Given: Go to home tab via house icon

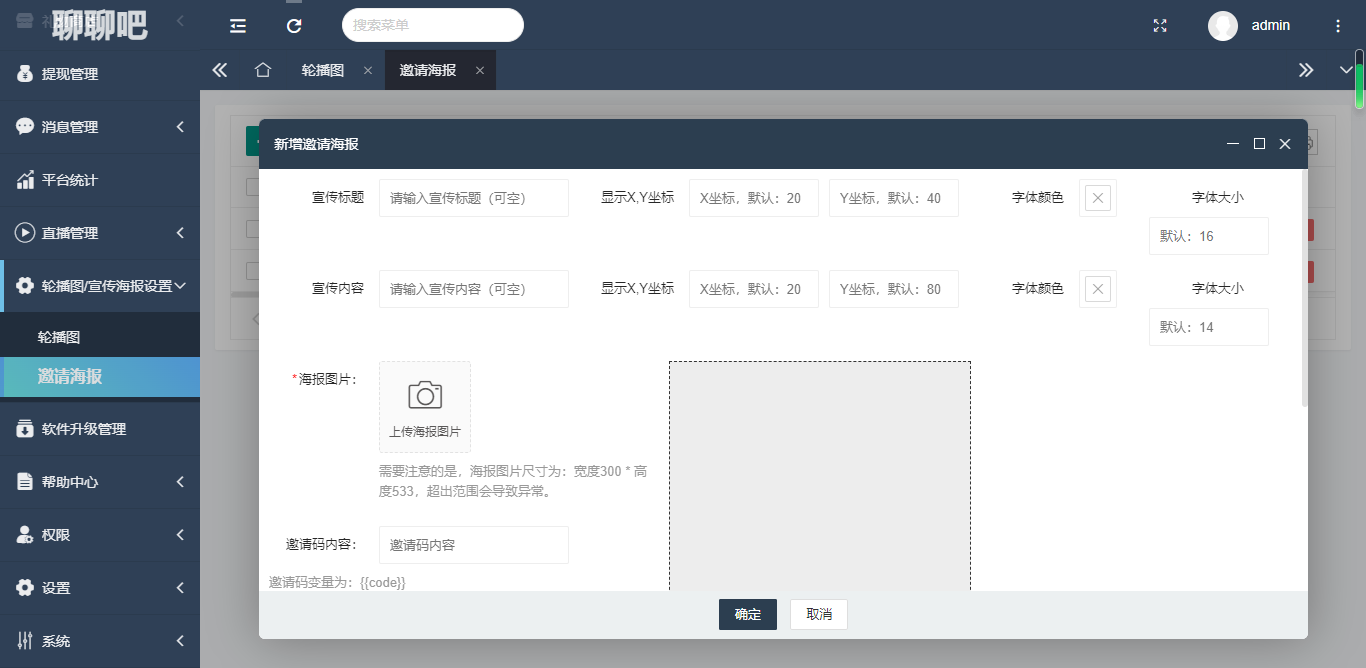Looking at the screenshot, I should click(263, 70).
